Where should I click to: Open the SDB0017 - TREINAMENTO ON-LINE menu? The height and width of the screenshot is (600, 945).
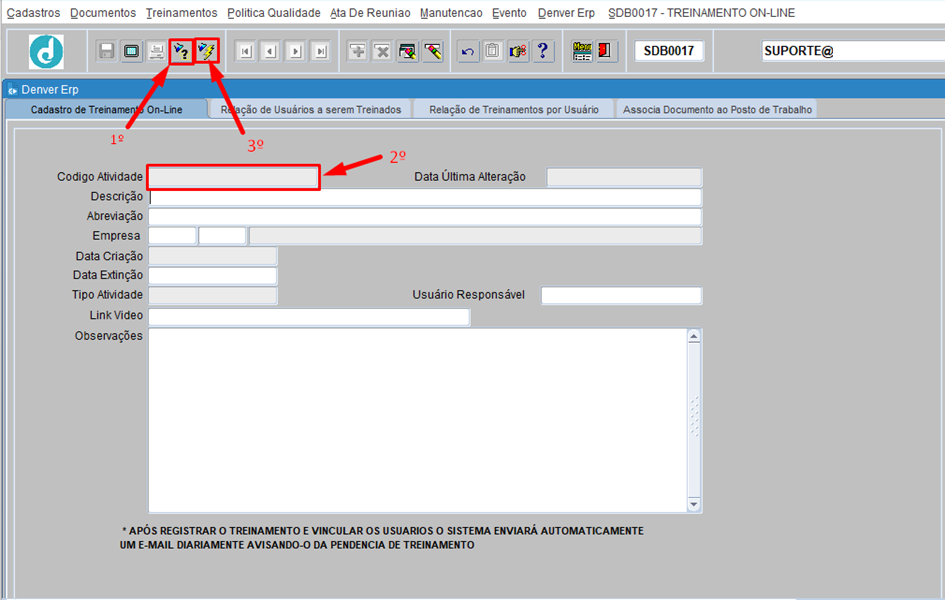point(702,13)
